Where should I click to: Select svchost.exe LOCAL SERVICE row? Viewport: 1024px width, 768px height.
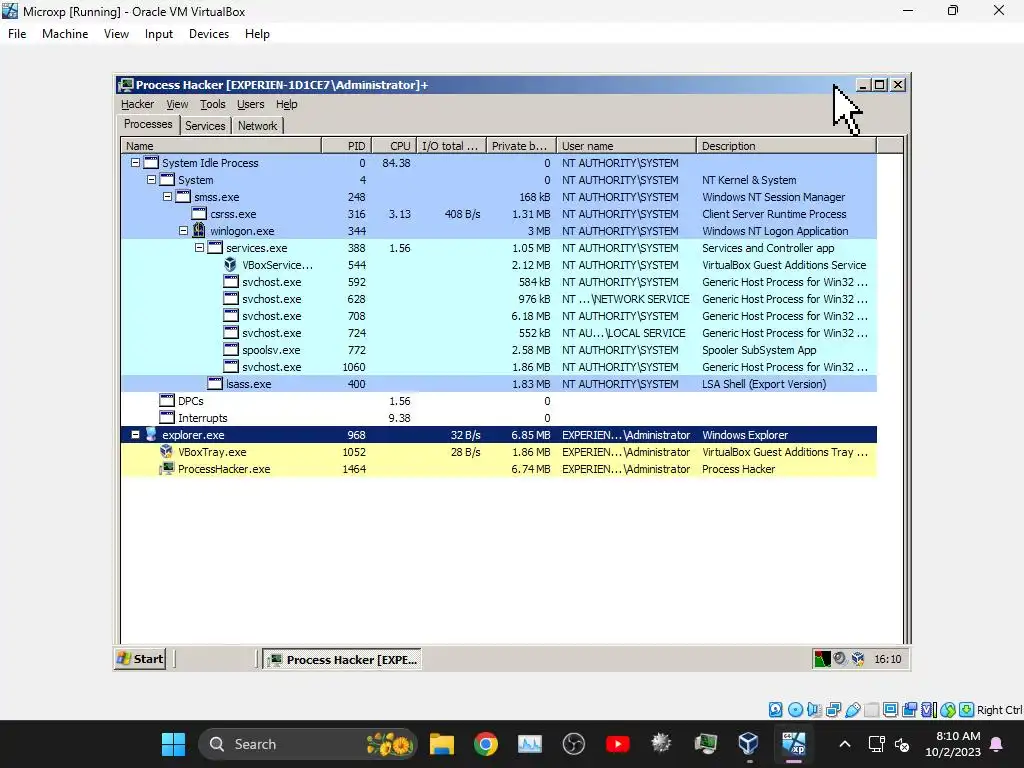(x=499, y=332)
